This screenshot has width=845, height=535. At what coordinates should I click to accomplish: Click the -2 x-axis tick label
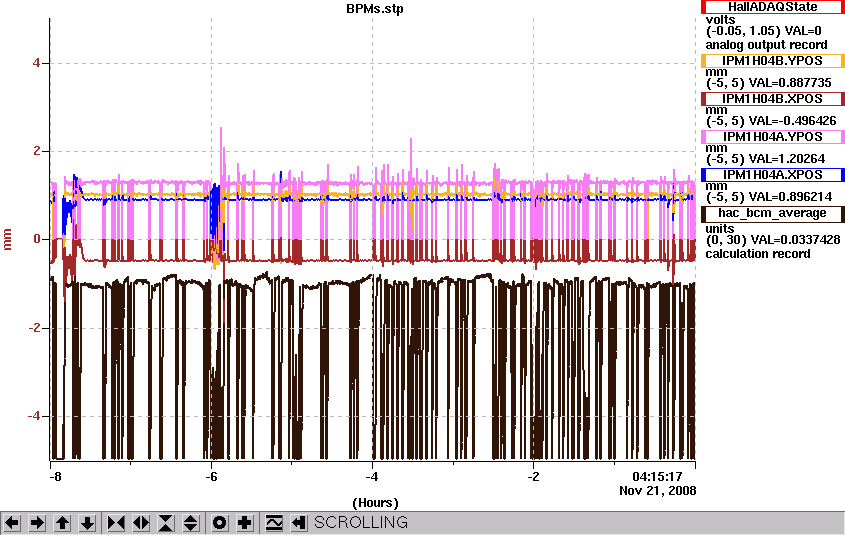click(x=533, y=477)
